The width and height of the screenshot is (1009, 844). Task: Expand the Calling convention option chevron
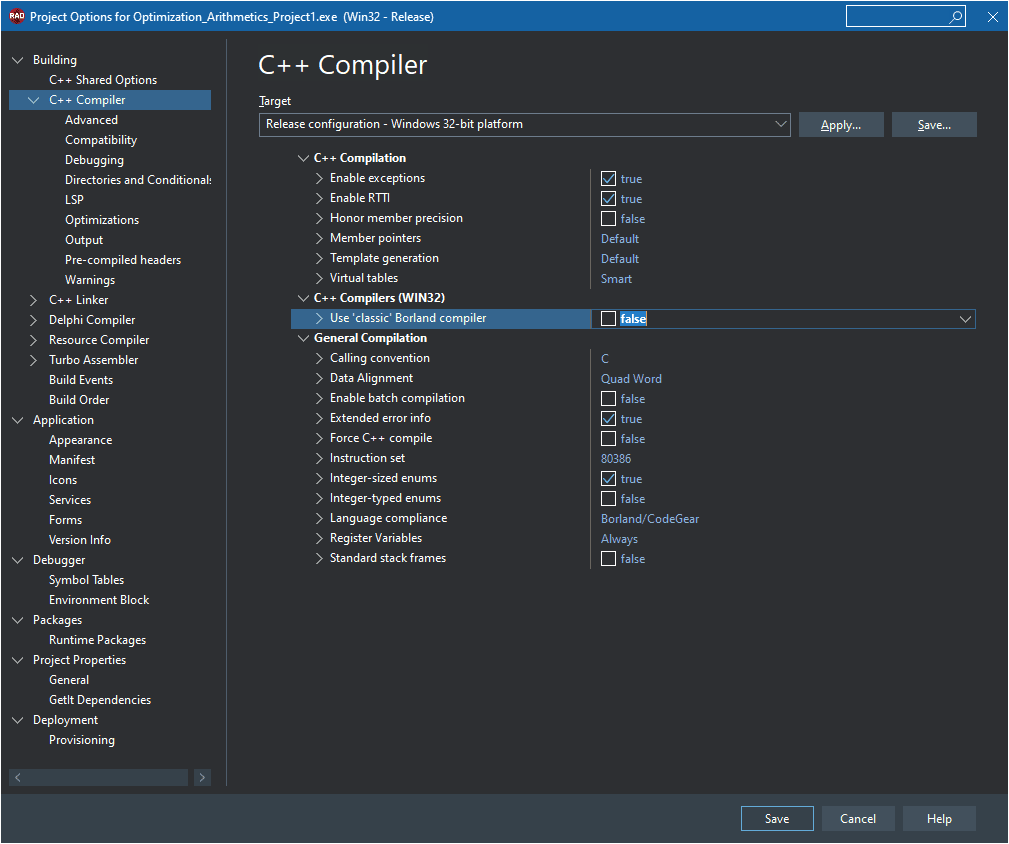319,358
